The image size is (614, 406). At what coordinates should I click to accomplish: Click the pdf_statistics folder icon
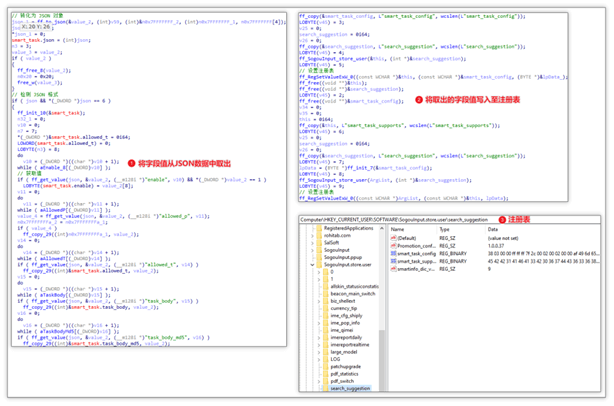pyautogui.click(x=326, y=374)
